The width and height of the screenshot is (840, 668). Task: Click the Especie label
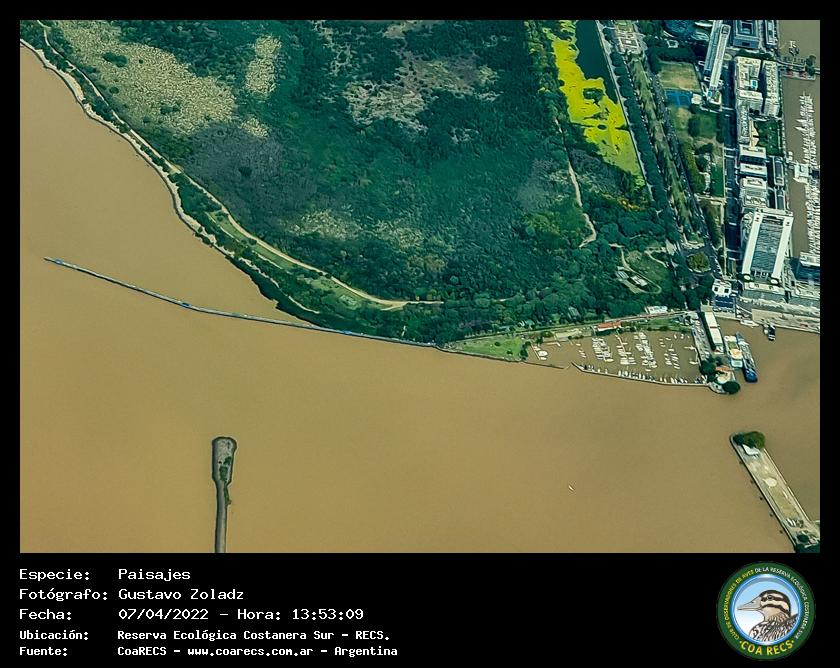click(55, 574)
